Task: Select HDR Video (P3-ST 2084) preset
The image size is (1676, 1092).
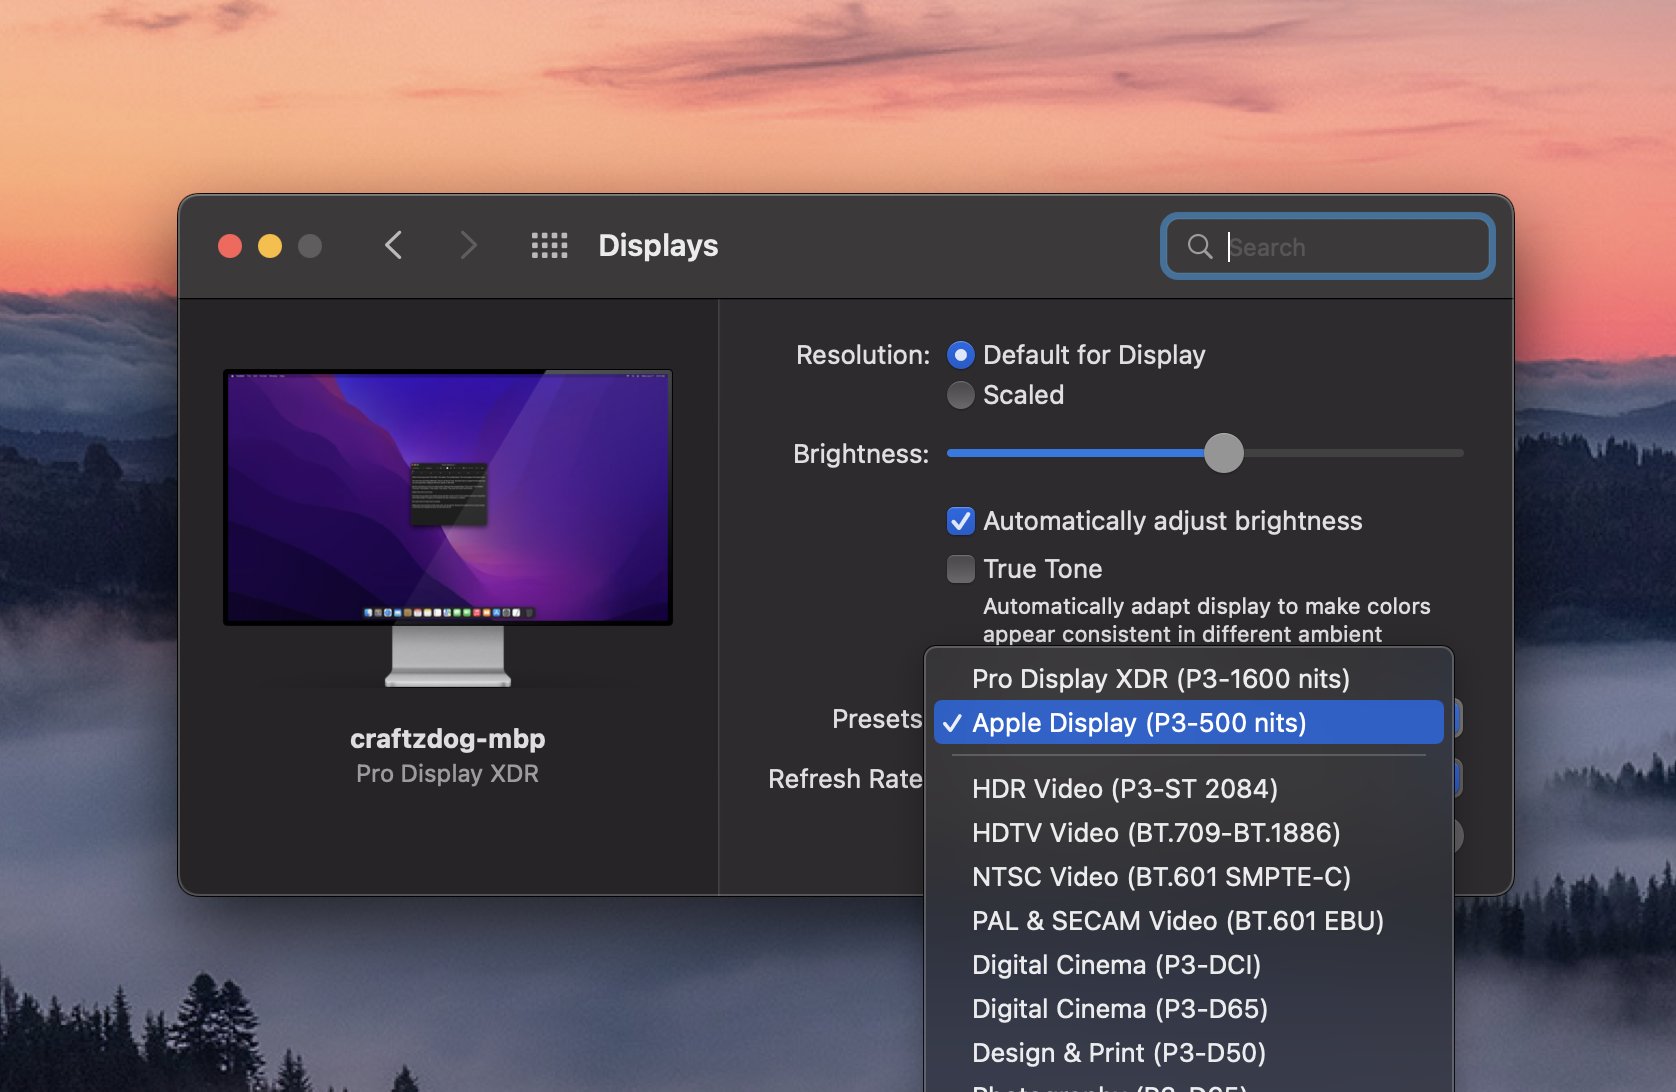Action: tap(1124, 789)
